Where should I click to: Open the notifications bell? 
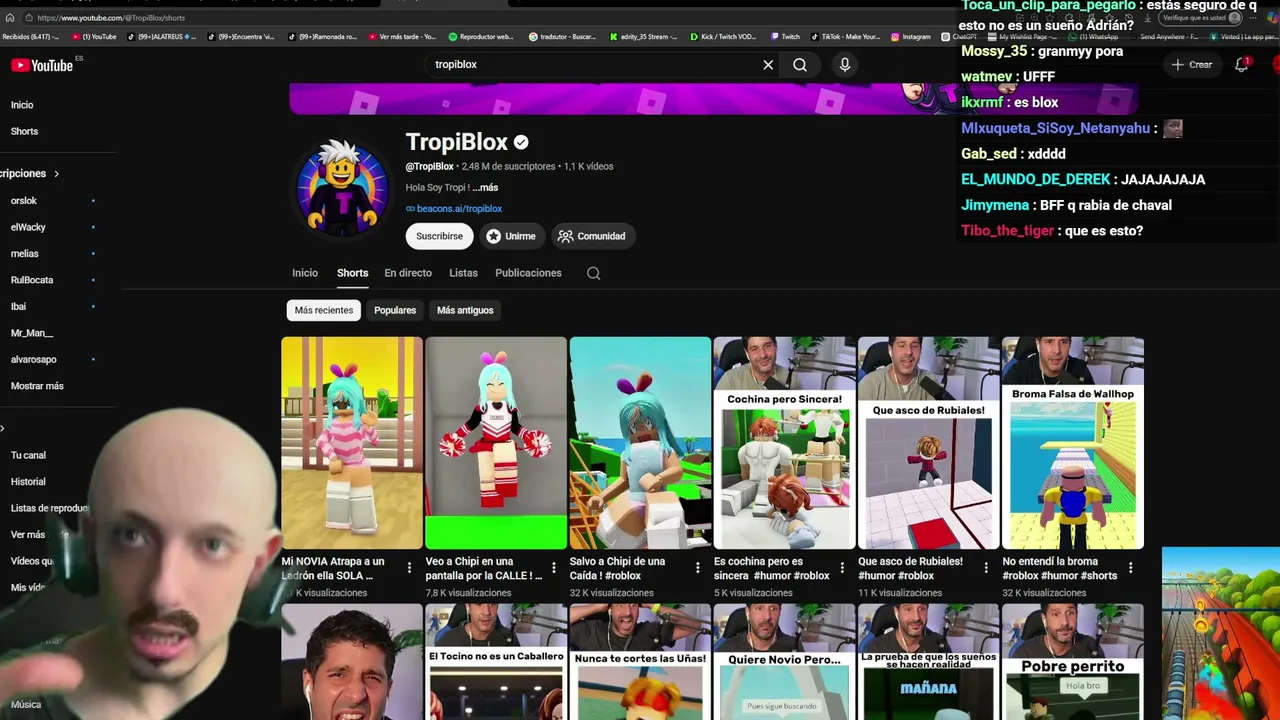[1241, 65]
